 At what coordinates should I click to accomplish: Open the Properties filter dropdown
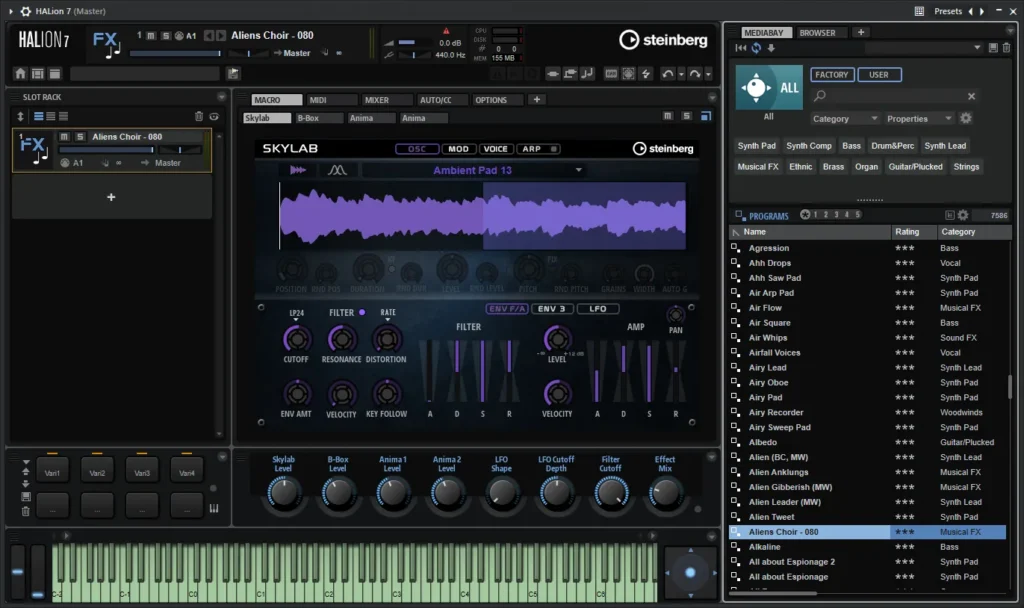pos(920,118)
